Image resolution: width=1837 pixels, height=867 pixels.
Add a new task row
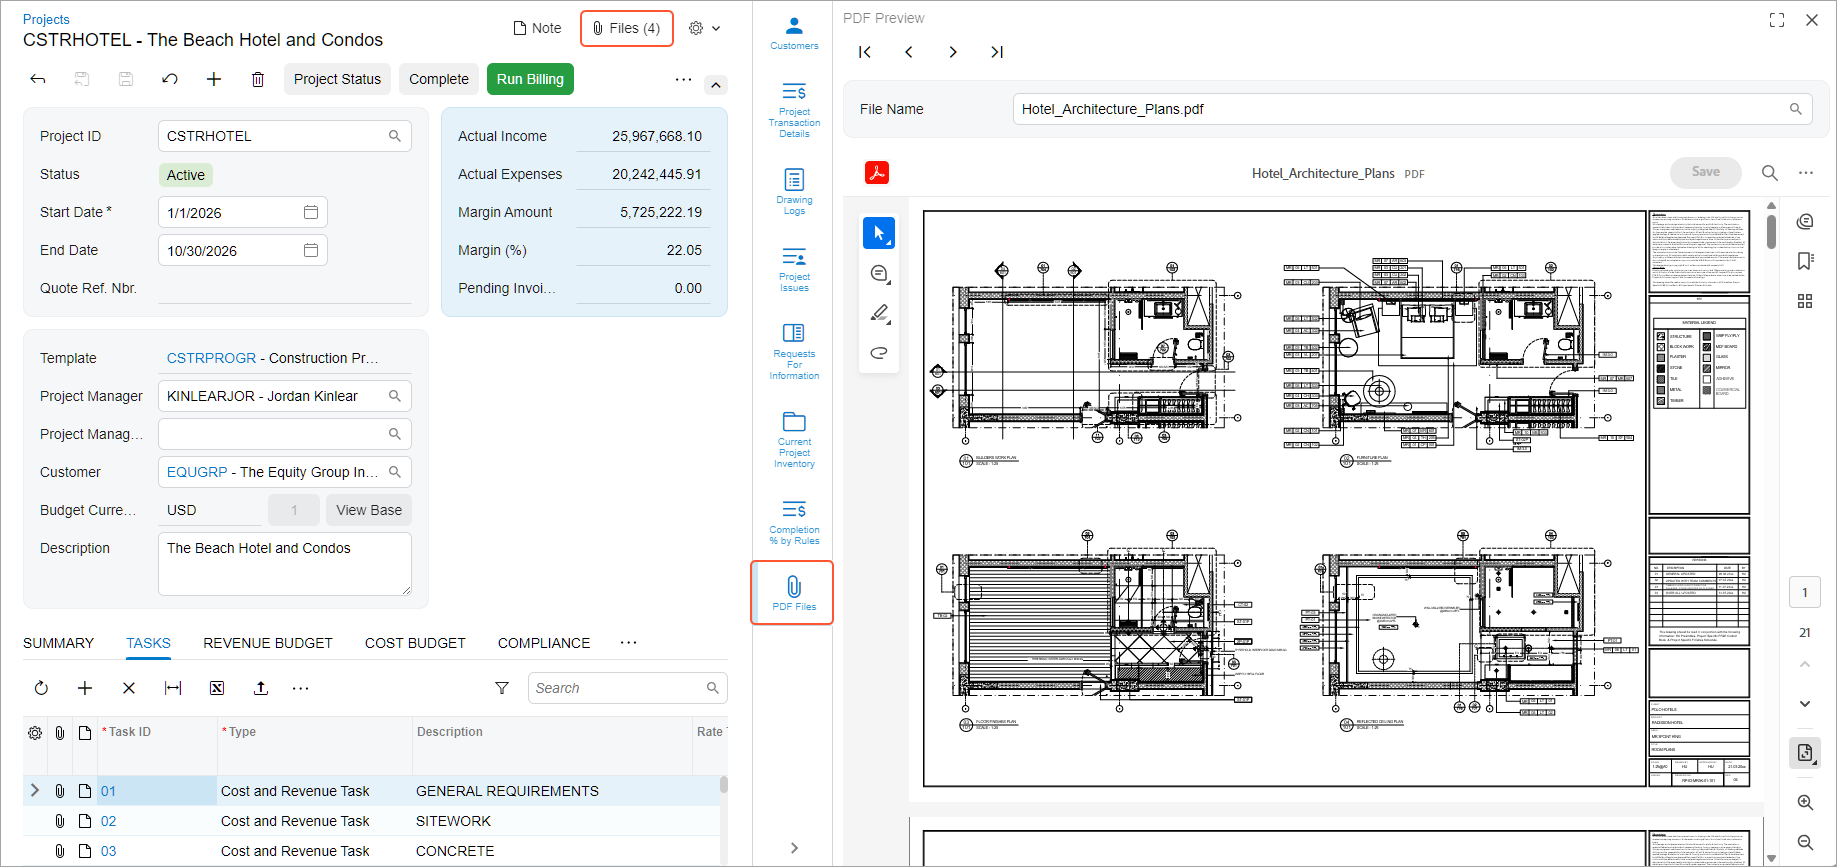(85, 688)
